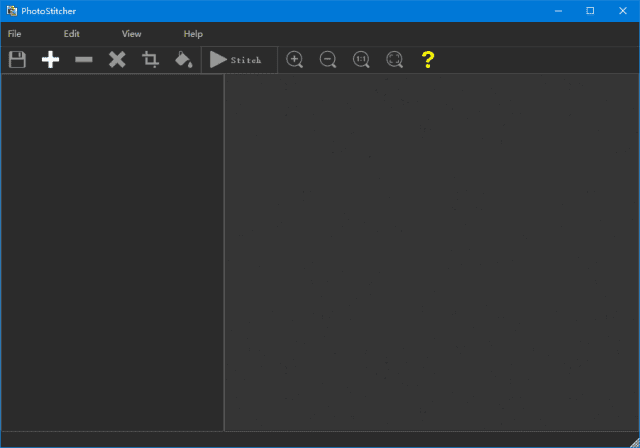
Task: Open the File menu
Action: point(14,34)
